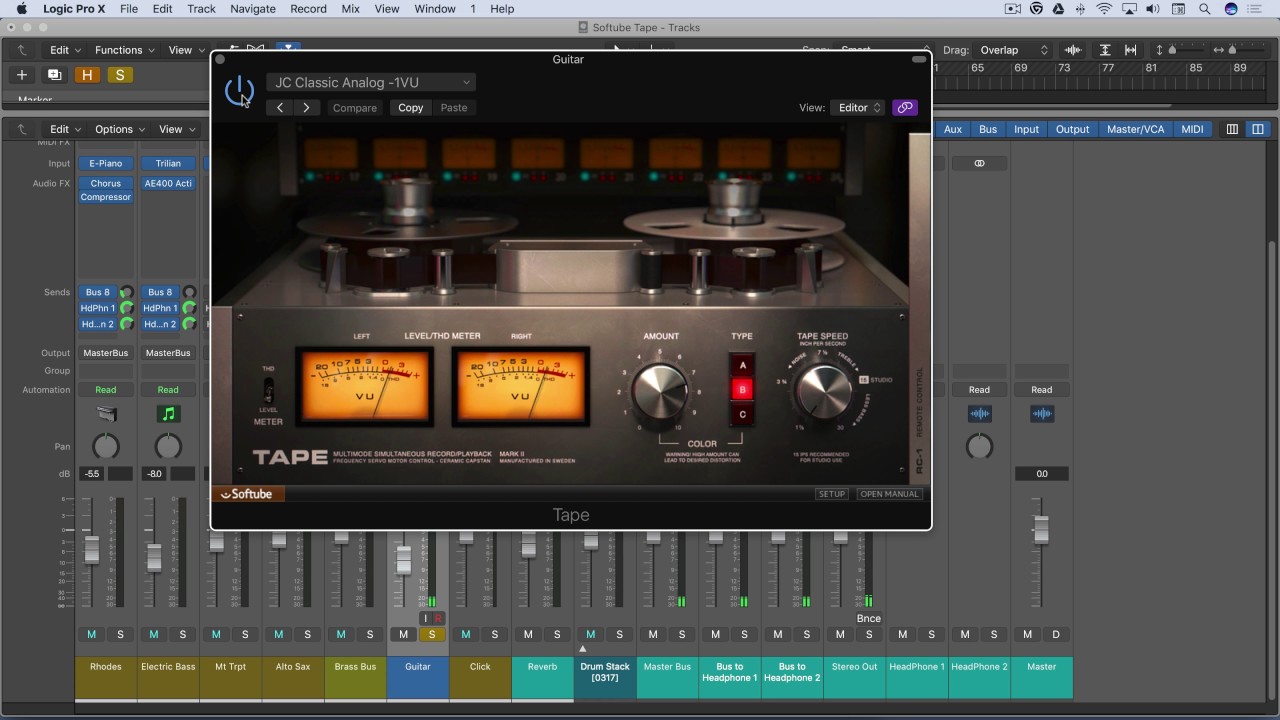Viewport: 1280px width, 720px height.
Task: Toggle the orange H hide button
Action: coord(87,75)
